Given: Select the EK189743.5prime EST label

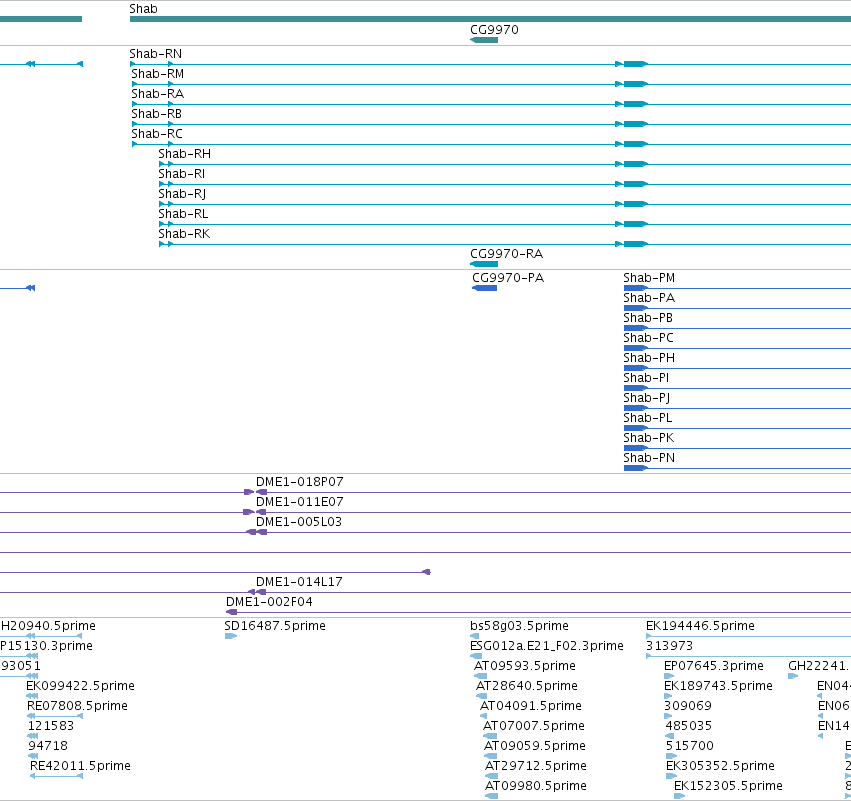Looking at the screenshot, I should (718, 686).
